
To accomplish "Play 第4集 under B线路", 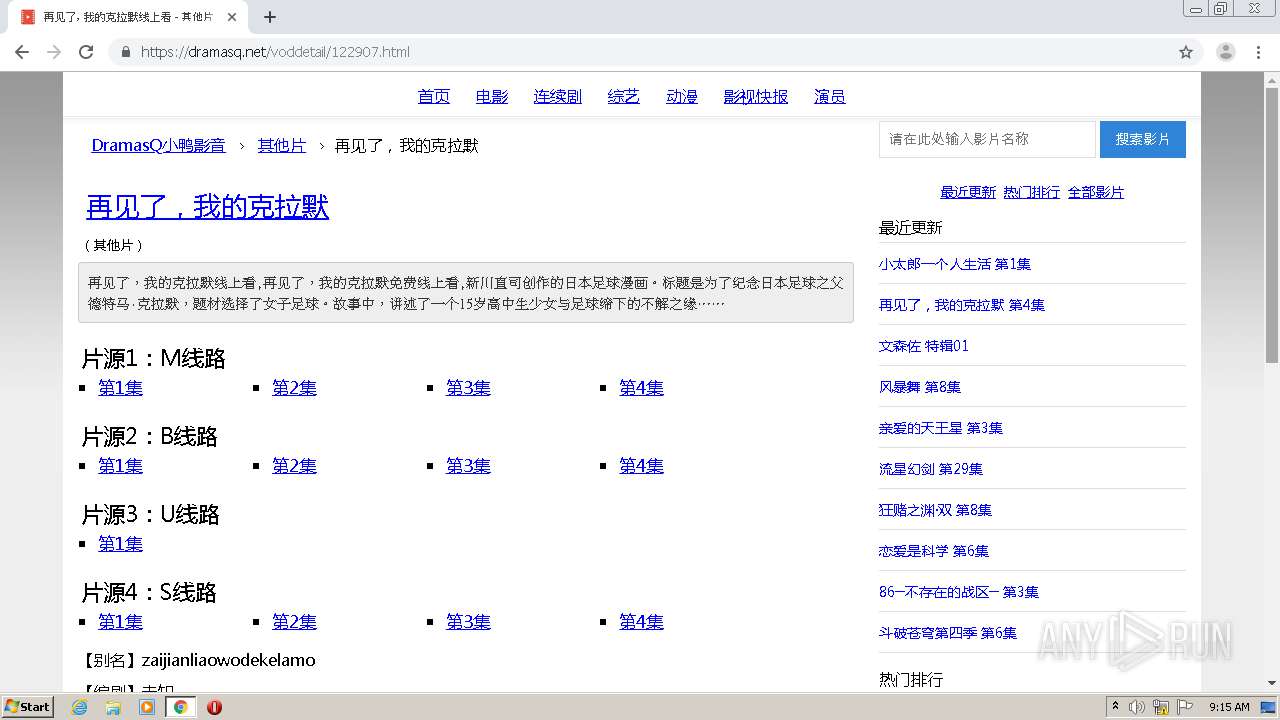I will [641, 466].
